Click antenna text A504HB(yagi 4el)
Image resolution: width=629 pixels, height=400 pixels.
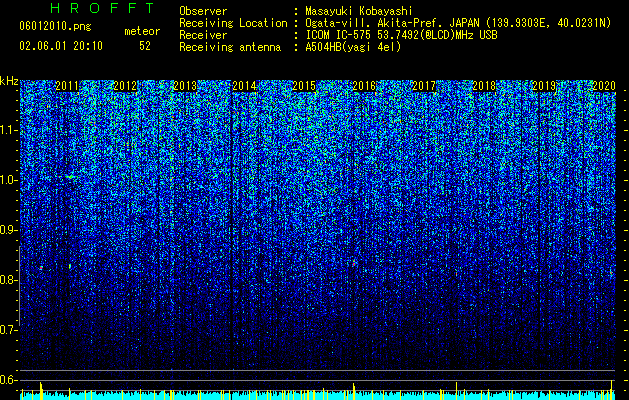(353, 47)
